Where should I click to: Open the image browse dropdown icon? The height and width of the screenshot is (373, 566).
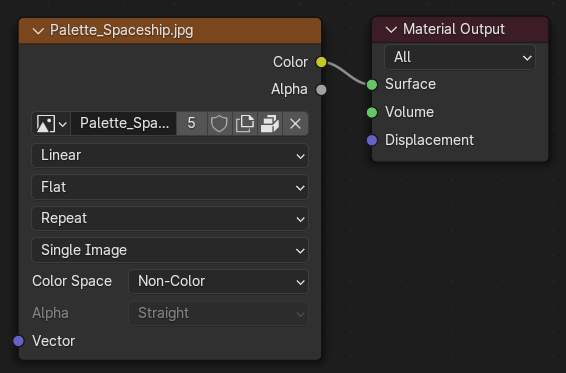51,124
